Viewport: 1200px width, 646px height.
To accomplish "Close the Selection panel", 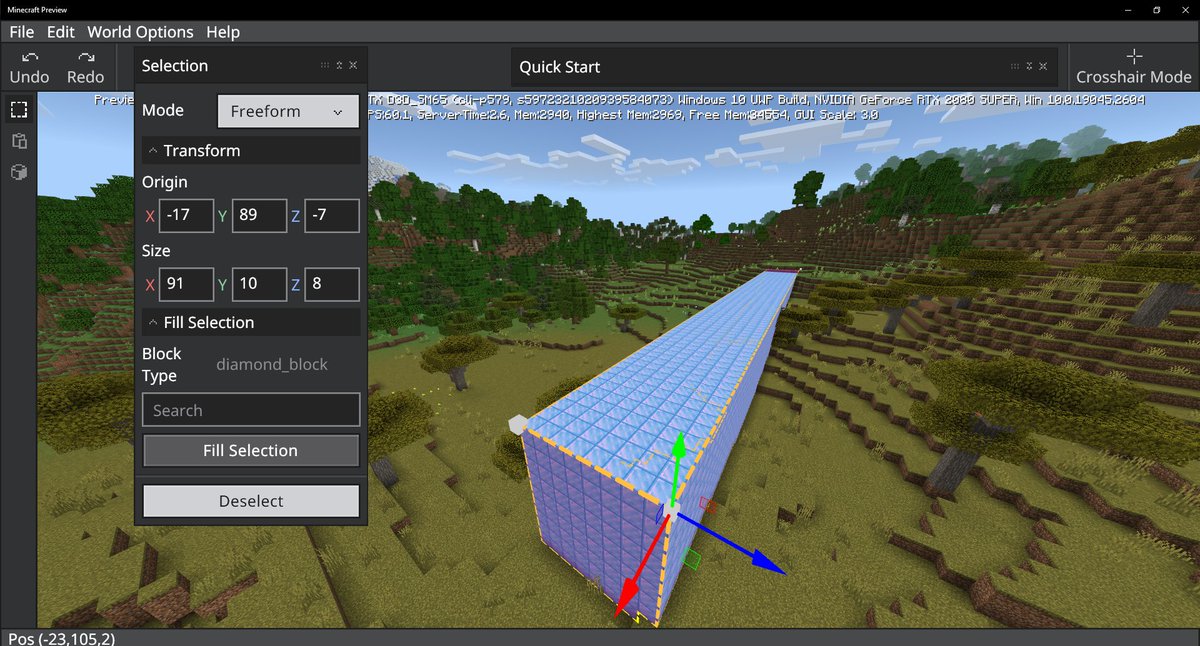I will (x=353, y=65).
